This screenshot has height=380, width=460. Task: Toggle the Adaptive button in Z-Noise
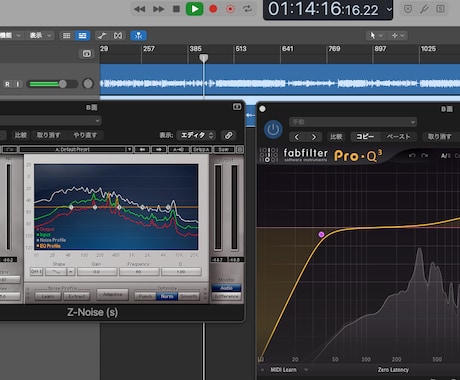[113, 295]
